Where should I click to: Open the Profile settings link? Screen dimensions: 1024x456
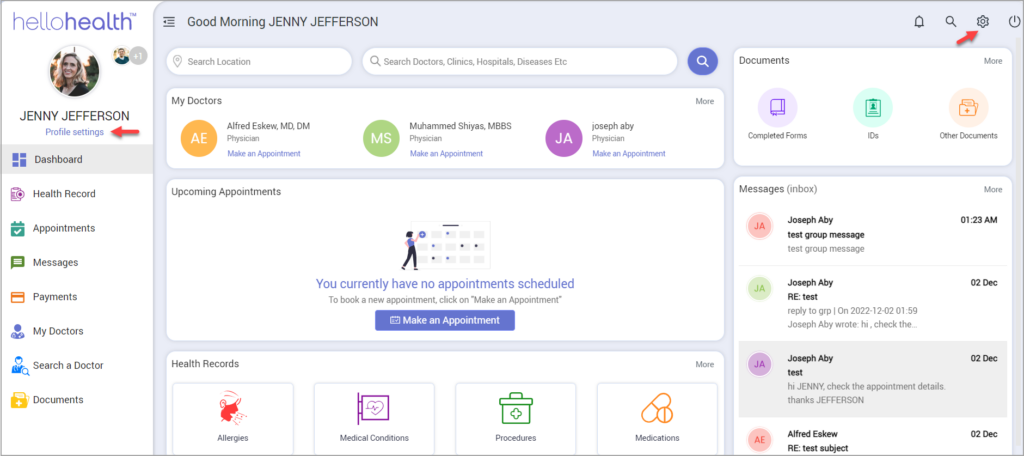[74, 132]
